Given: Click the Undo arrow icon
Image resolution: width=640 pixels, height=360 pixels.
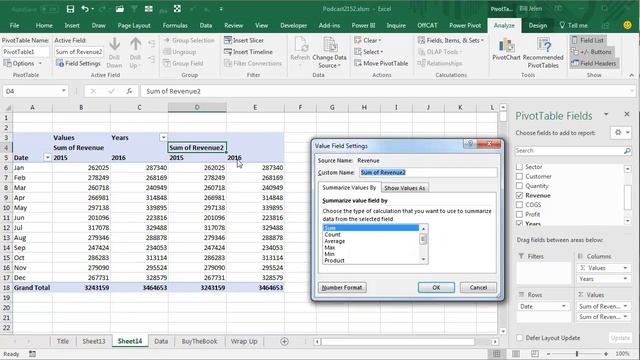Looking at the screenshot, I should coord(85,9).
